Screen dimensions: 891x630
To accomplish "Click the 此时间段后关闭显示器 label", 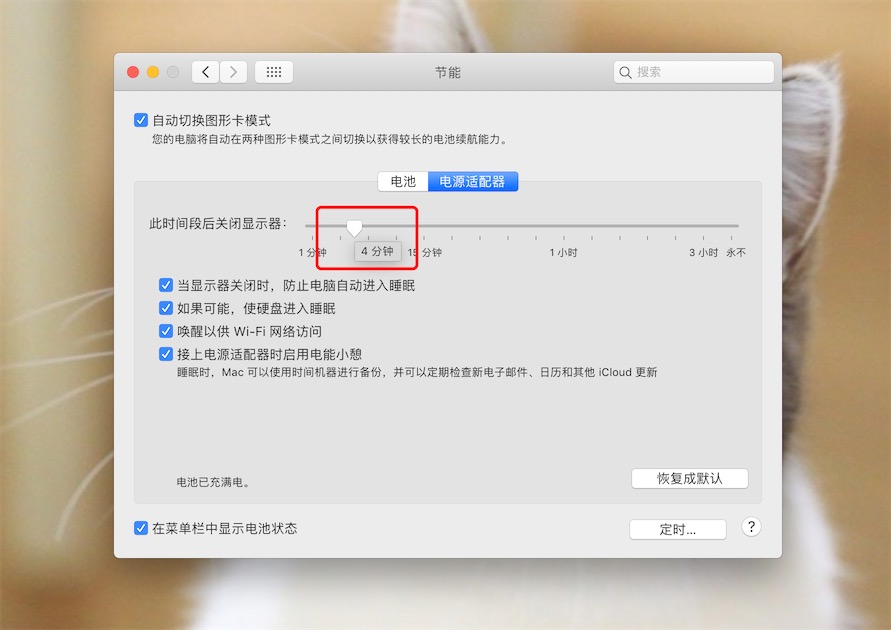I will click(218, 224).
